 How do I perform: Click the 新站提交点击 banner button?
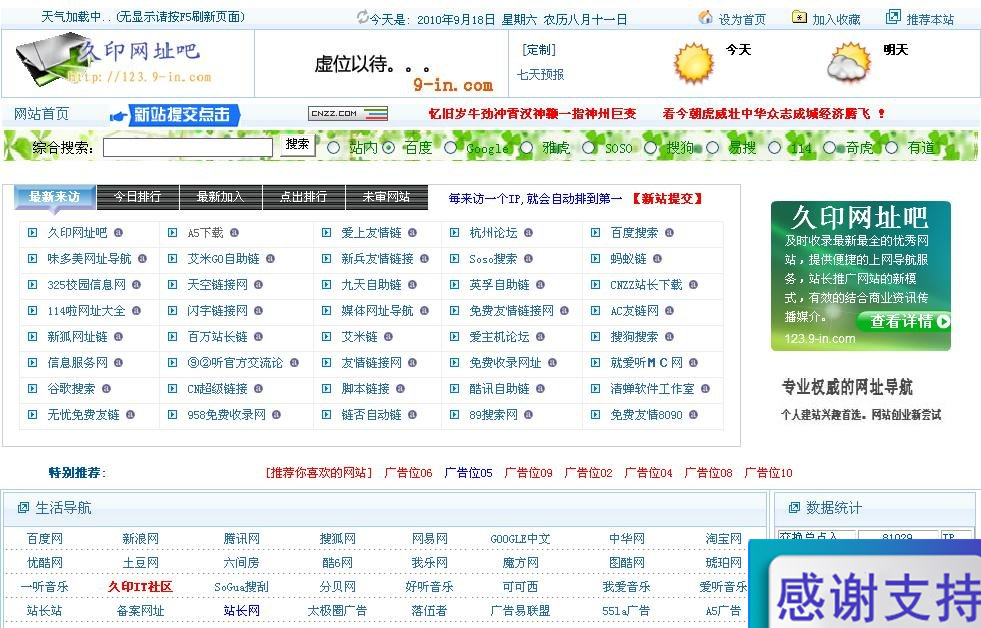184,114
